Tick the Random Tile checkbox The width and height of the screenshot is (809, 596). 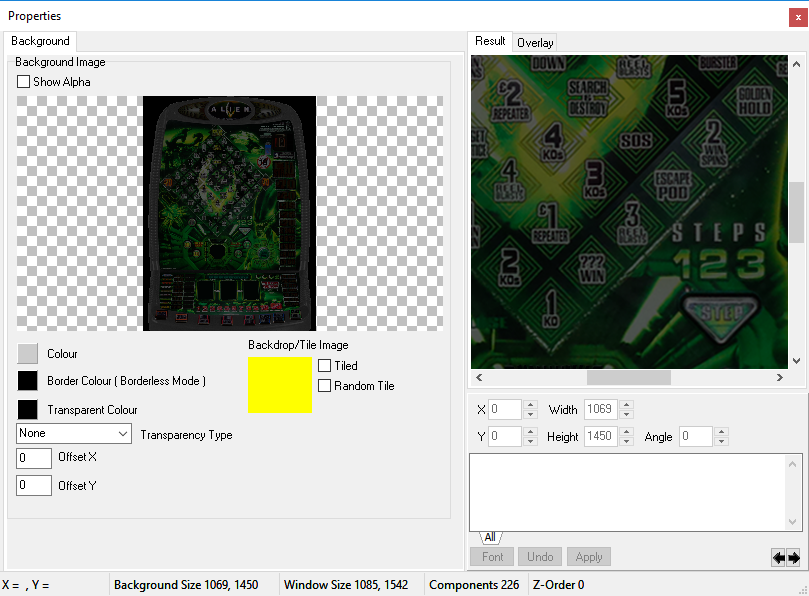325,385
